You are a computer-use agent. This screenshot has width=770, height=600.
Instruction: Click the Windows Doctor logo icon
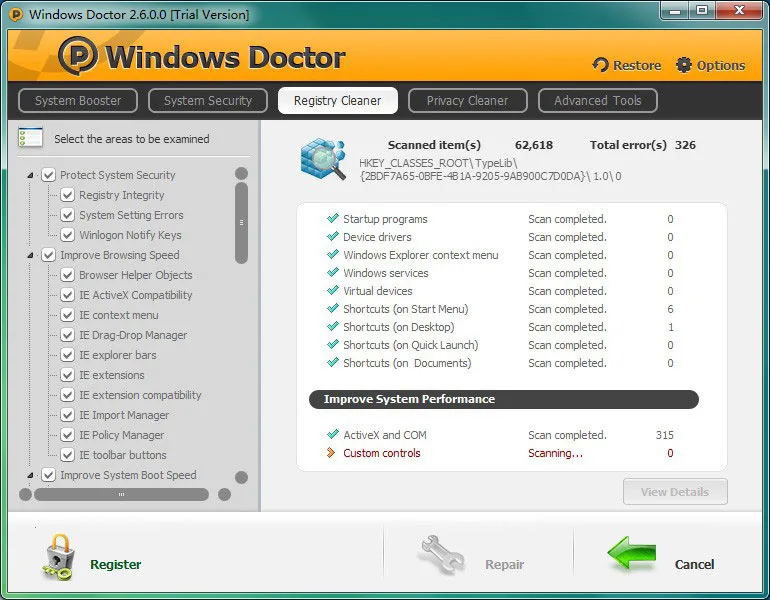[78, 56]
